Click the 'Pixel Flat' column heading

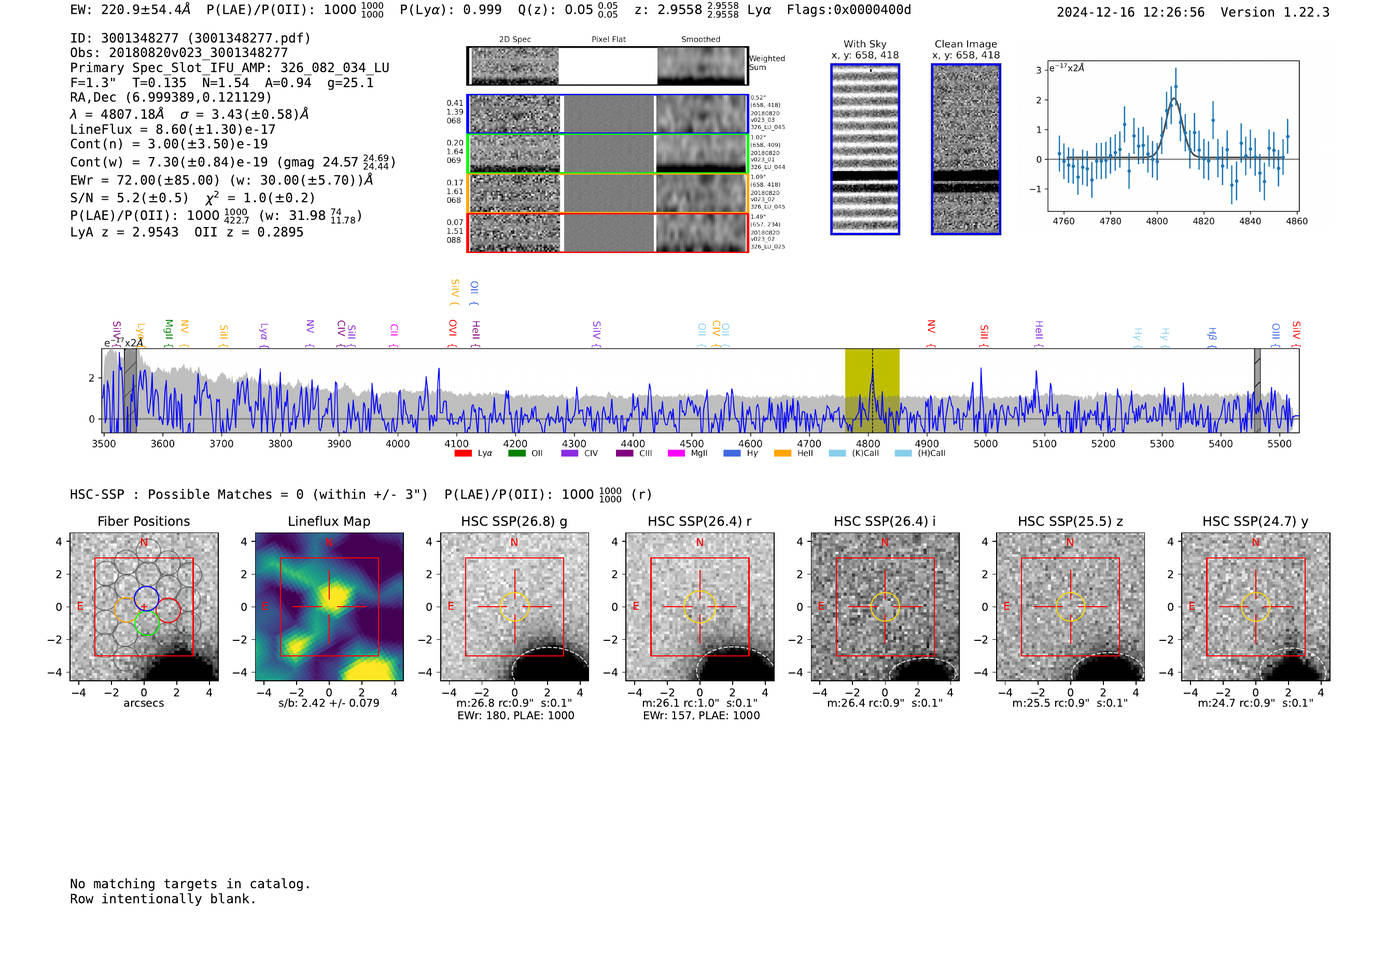coord(608,40)
